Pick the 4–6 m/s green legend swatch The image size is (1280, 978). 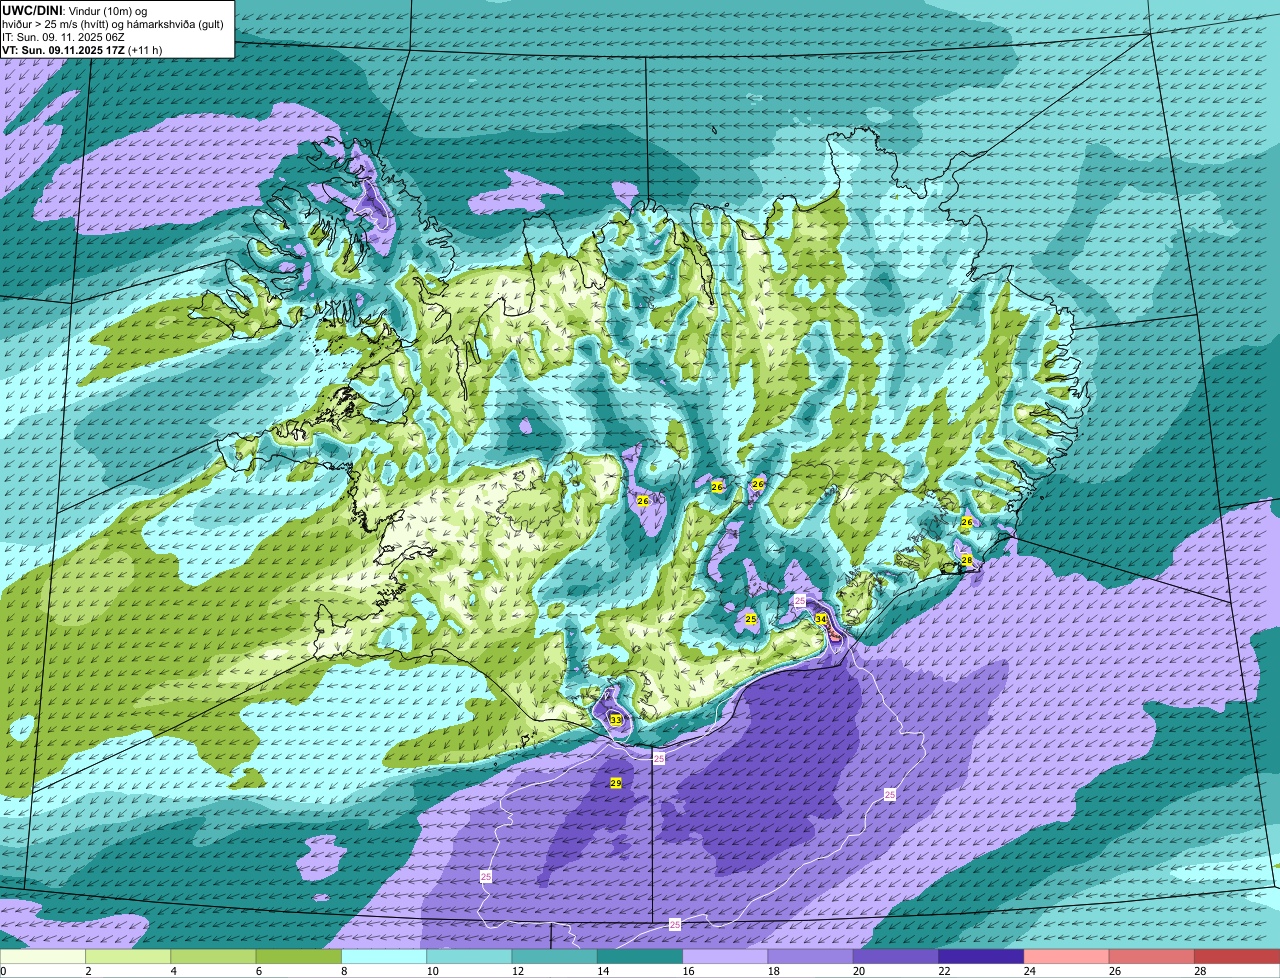213,956
